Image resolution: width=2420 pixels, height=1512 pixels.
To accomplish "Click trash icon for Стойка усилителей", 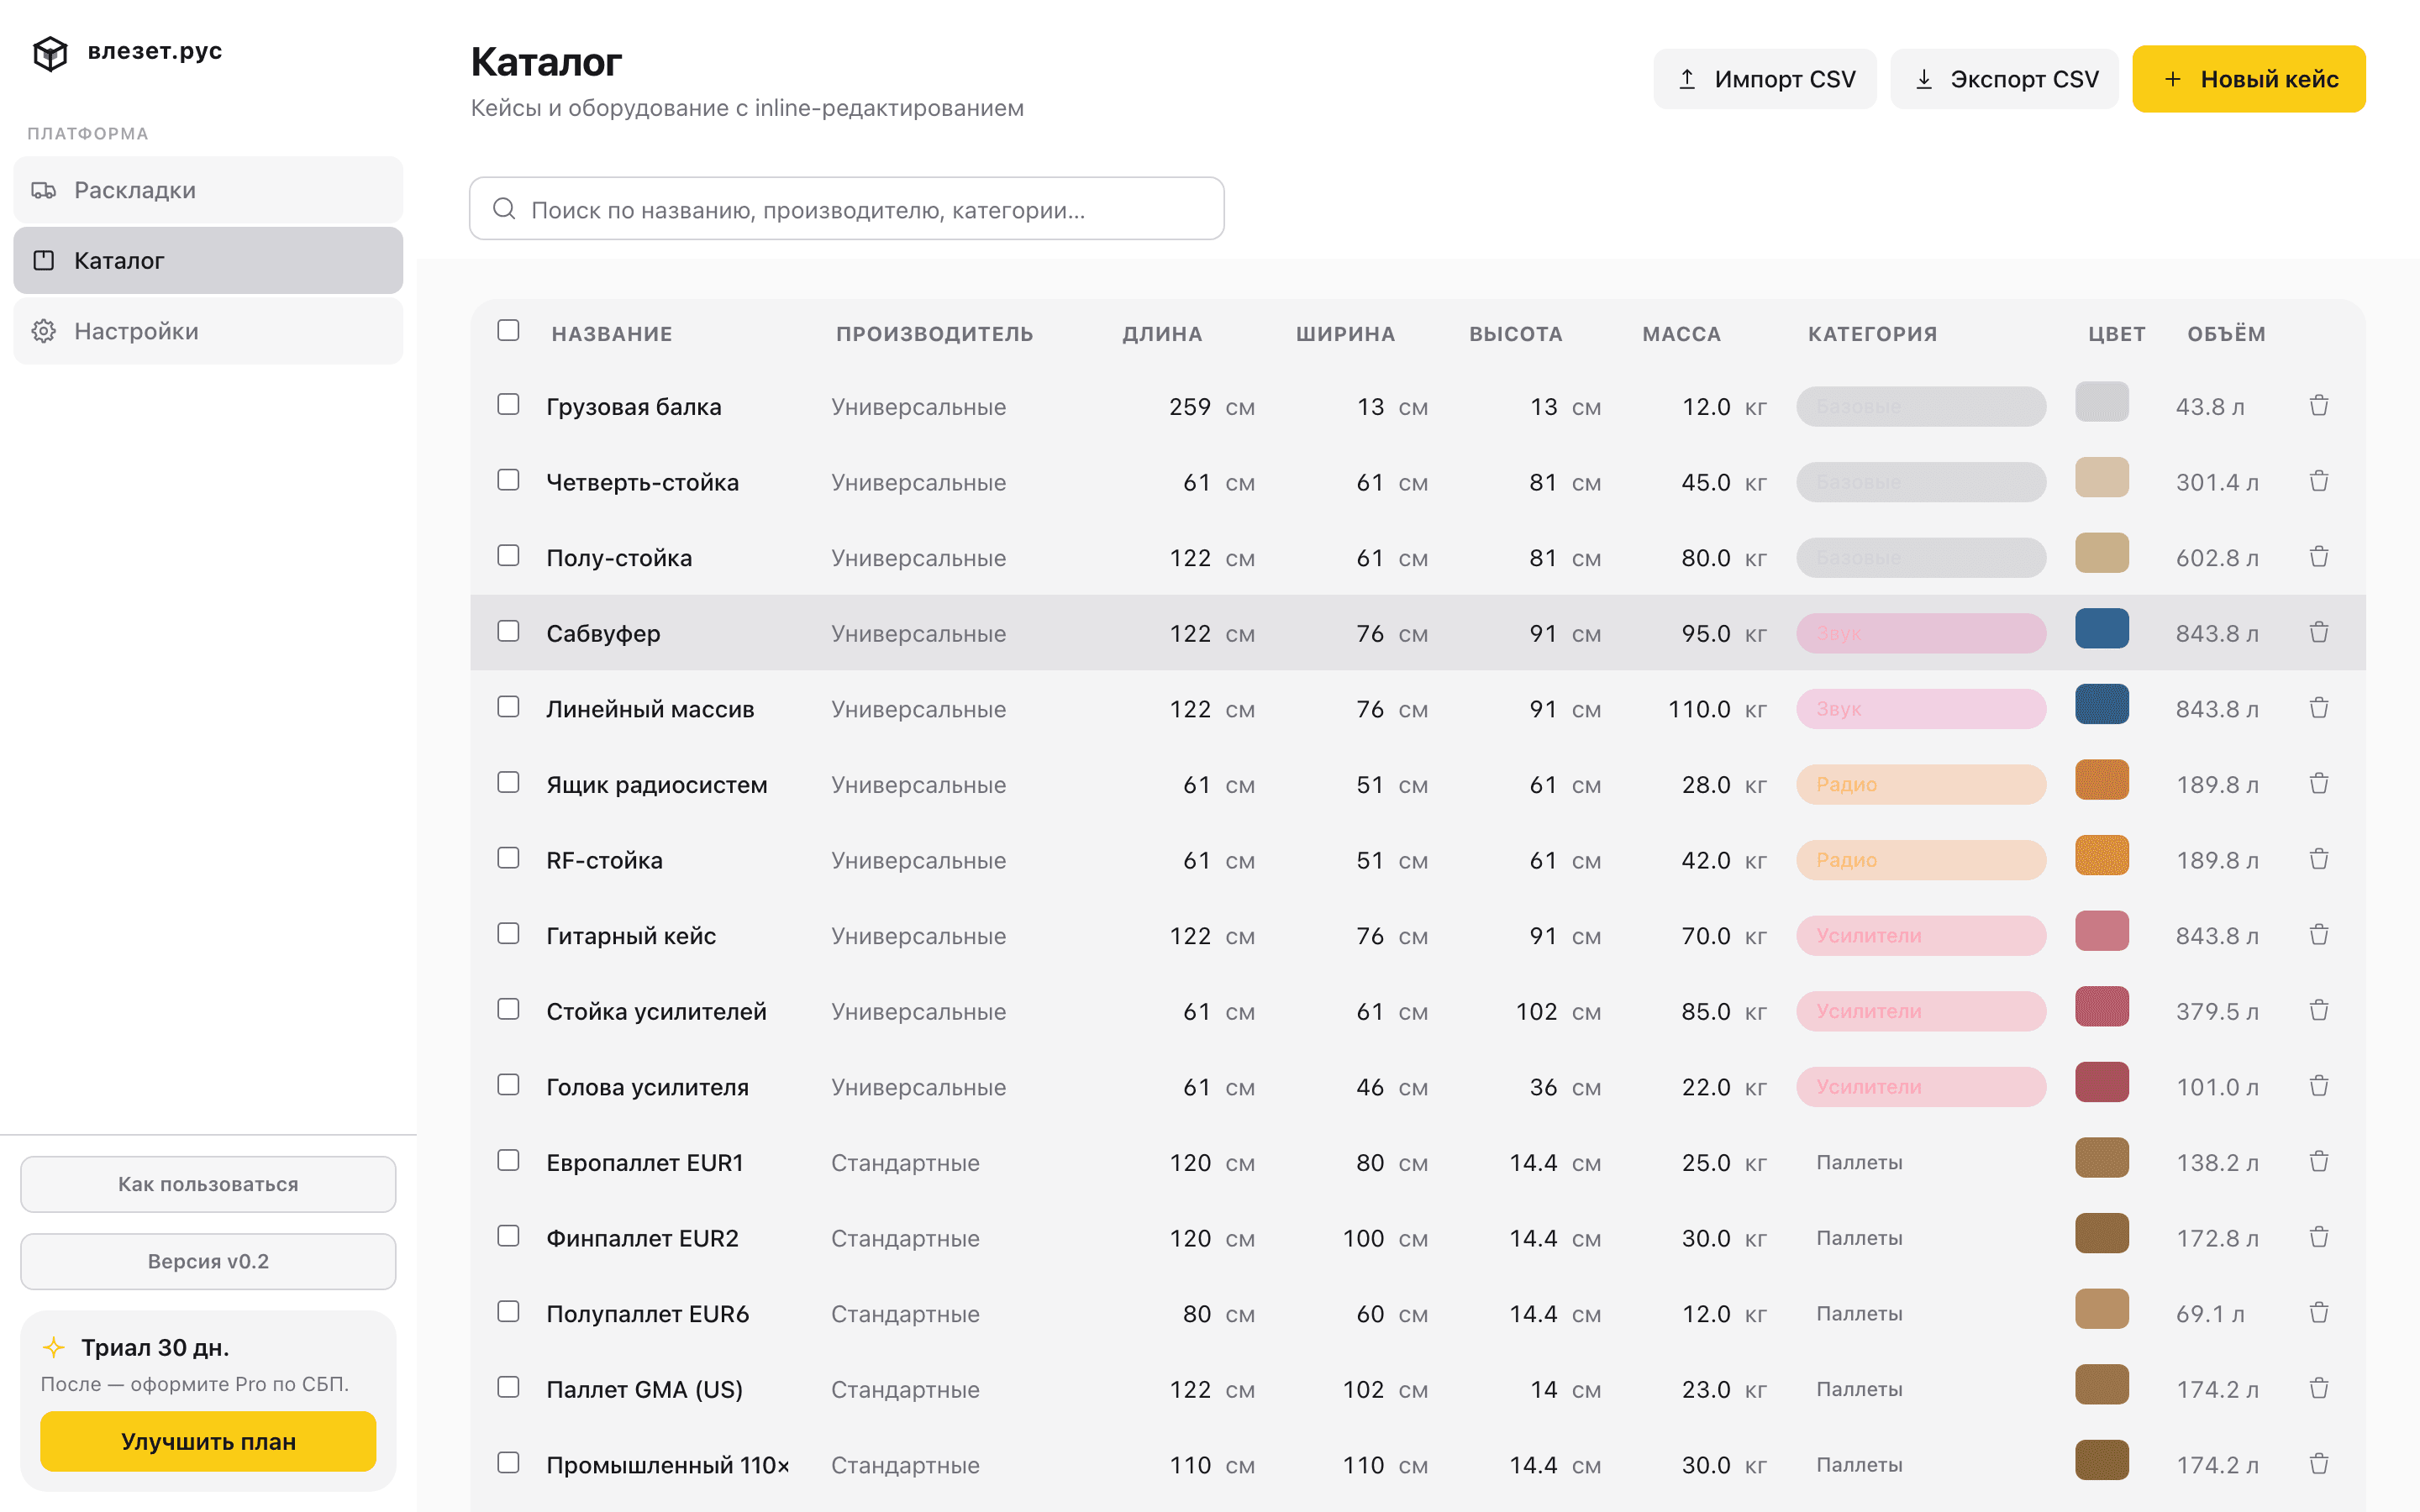I will (x=2319, y=1010).
